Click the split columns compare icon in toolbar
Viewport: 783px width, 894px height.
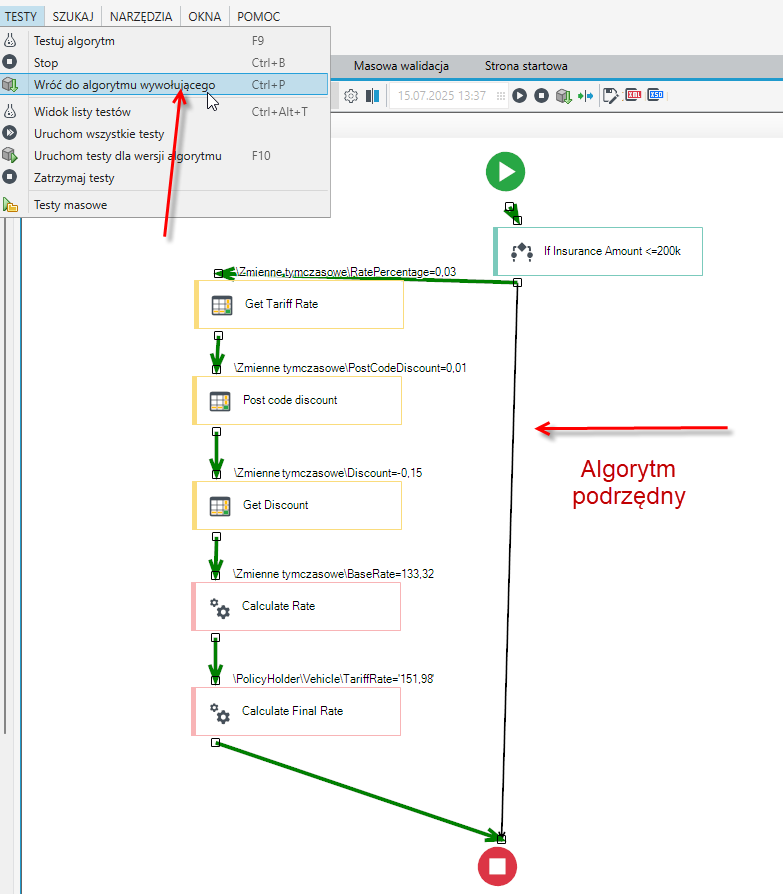tap(372, 96)
